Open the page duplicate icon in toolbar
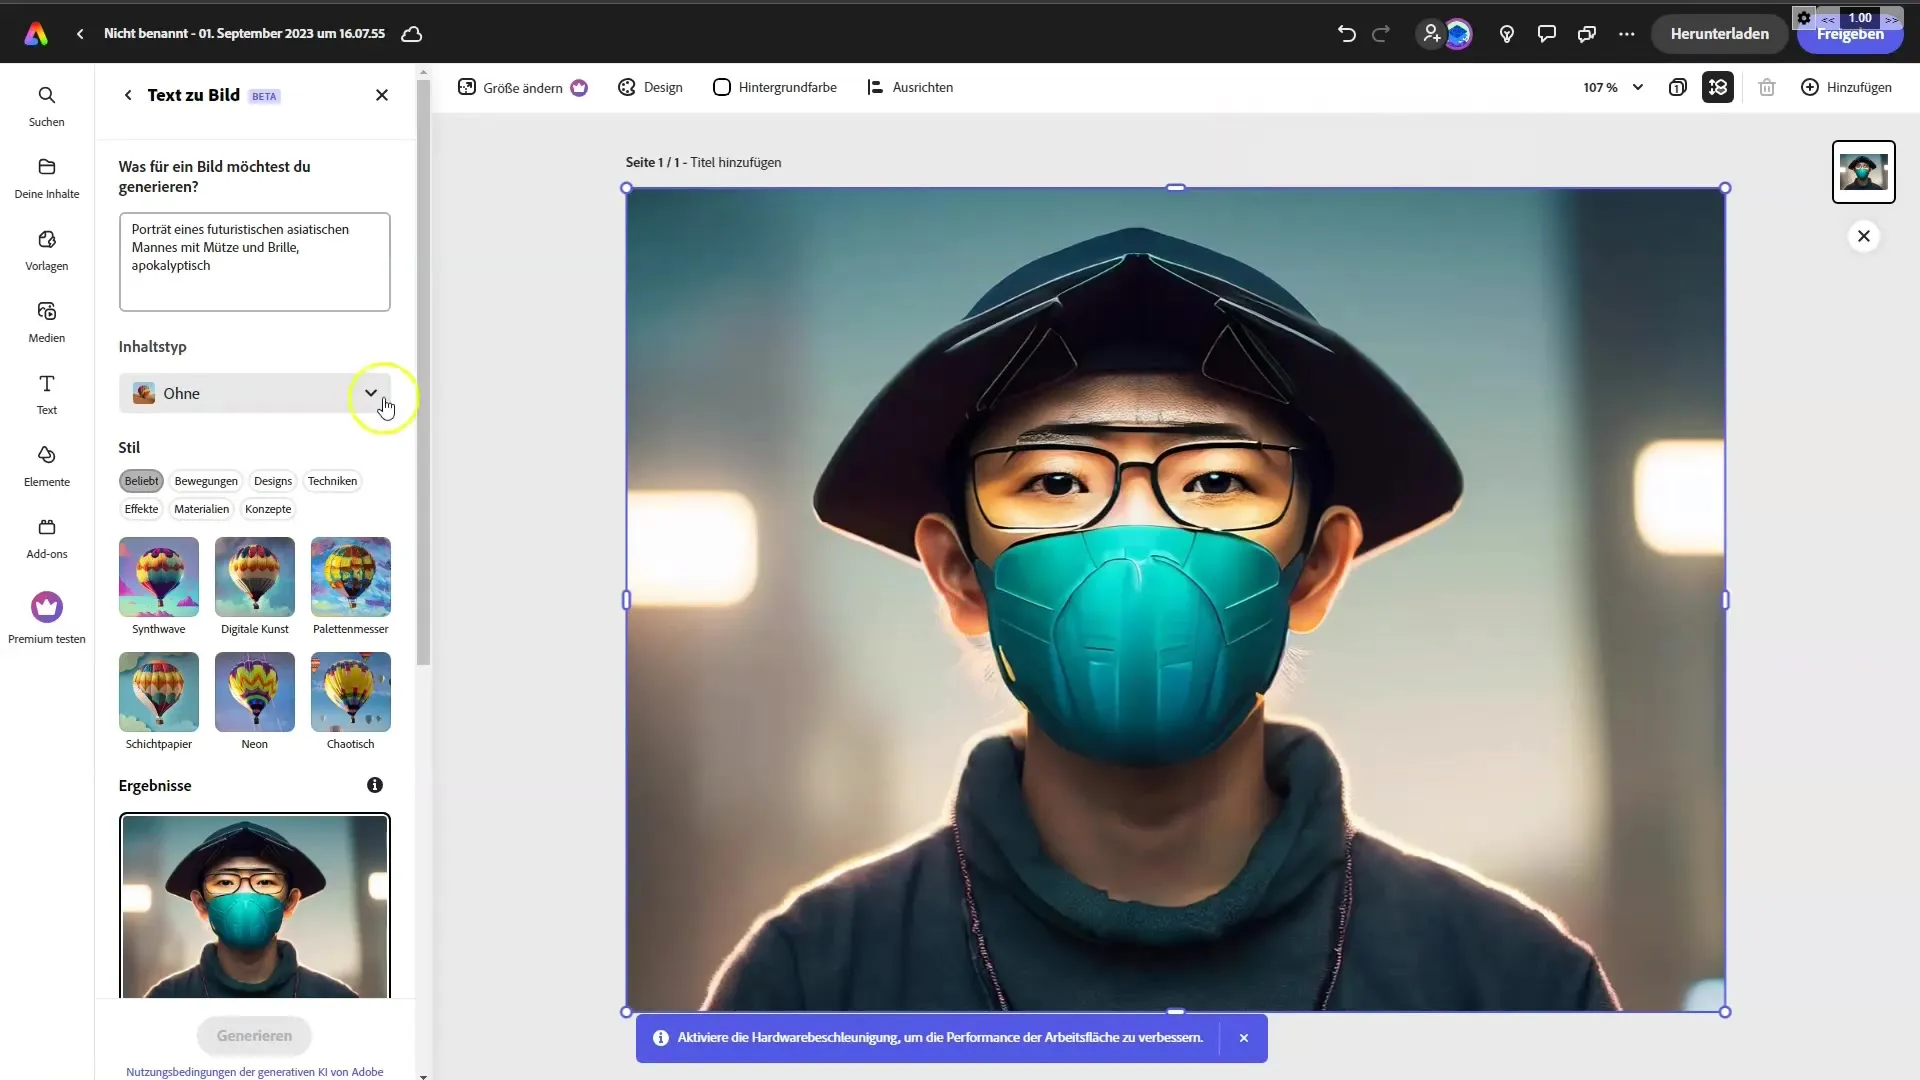This screenshot has width=1920, height=1080. (x=1678, y=88)
